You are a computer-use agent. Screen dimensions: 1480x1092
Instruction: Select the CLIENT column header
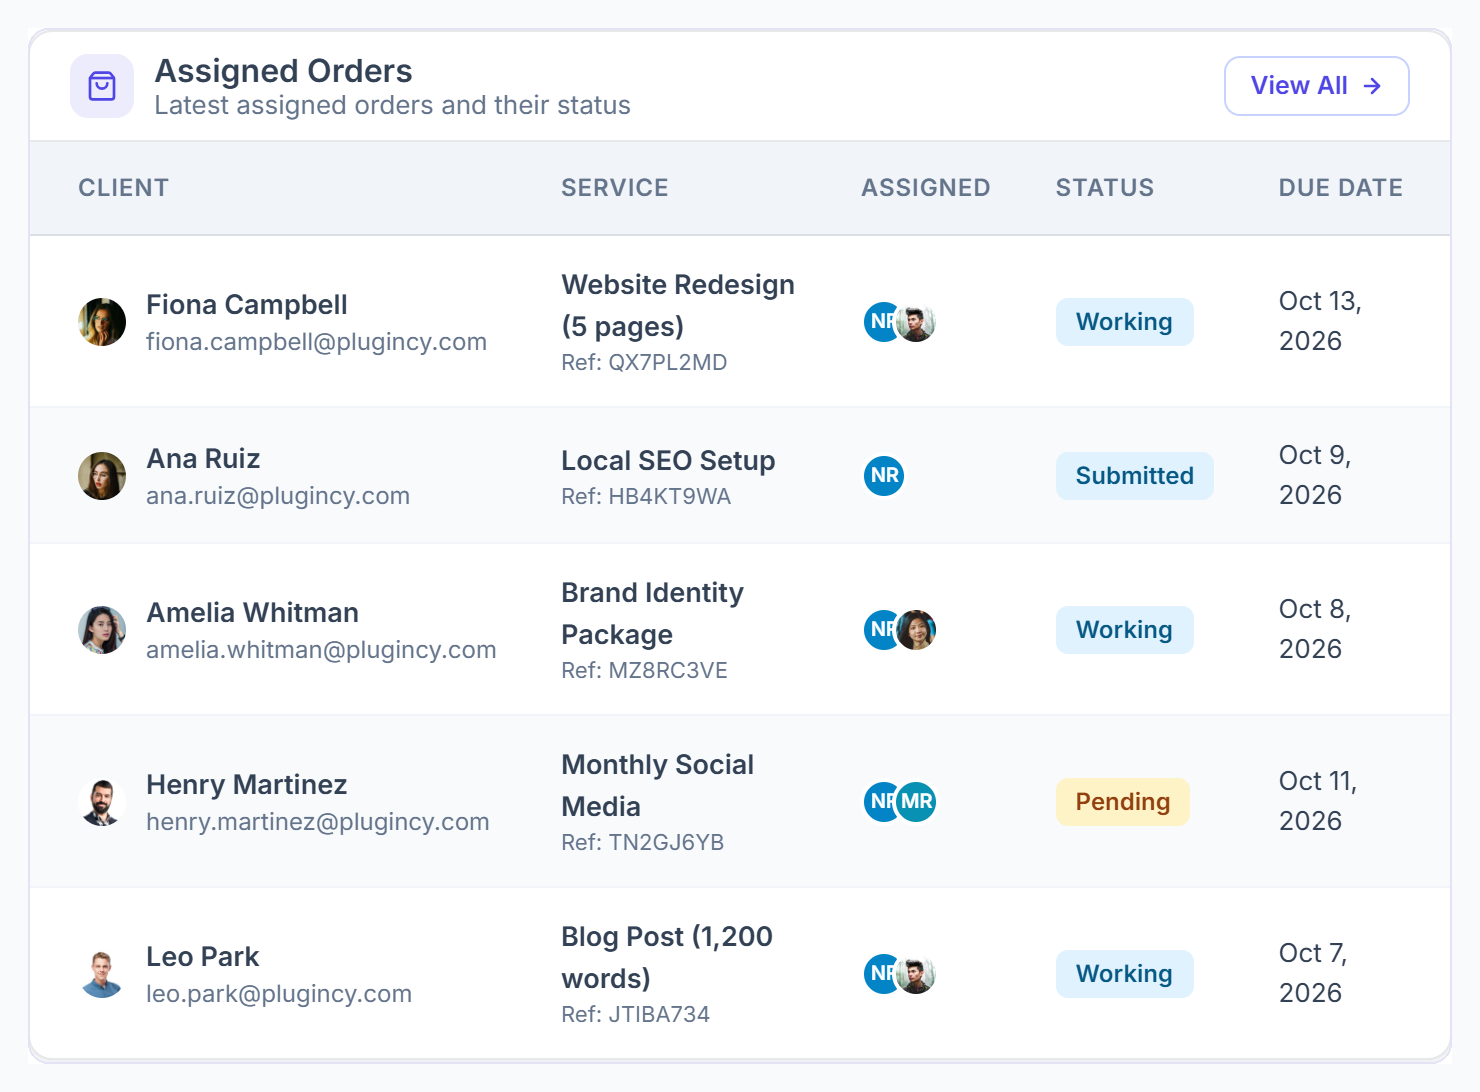(124, 188)
